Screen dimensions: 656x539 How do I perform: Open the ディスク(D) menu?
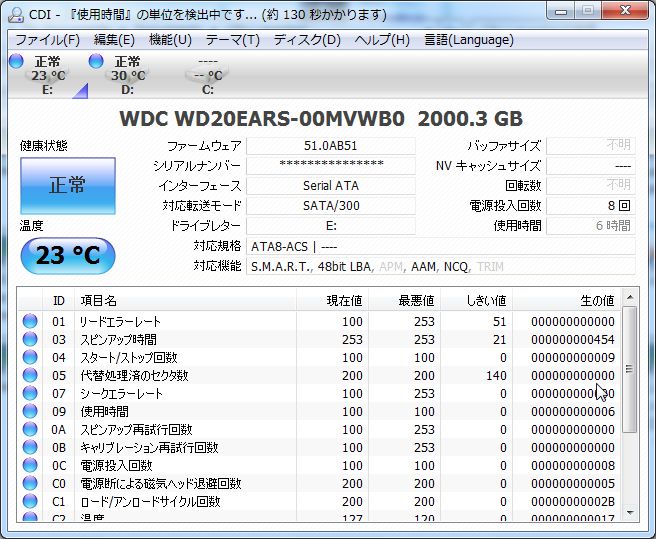(307, 40)
